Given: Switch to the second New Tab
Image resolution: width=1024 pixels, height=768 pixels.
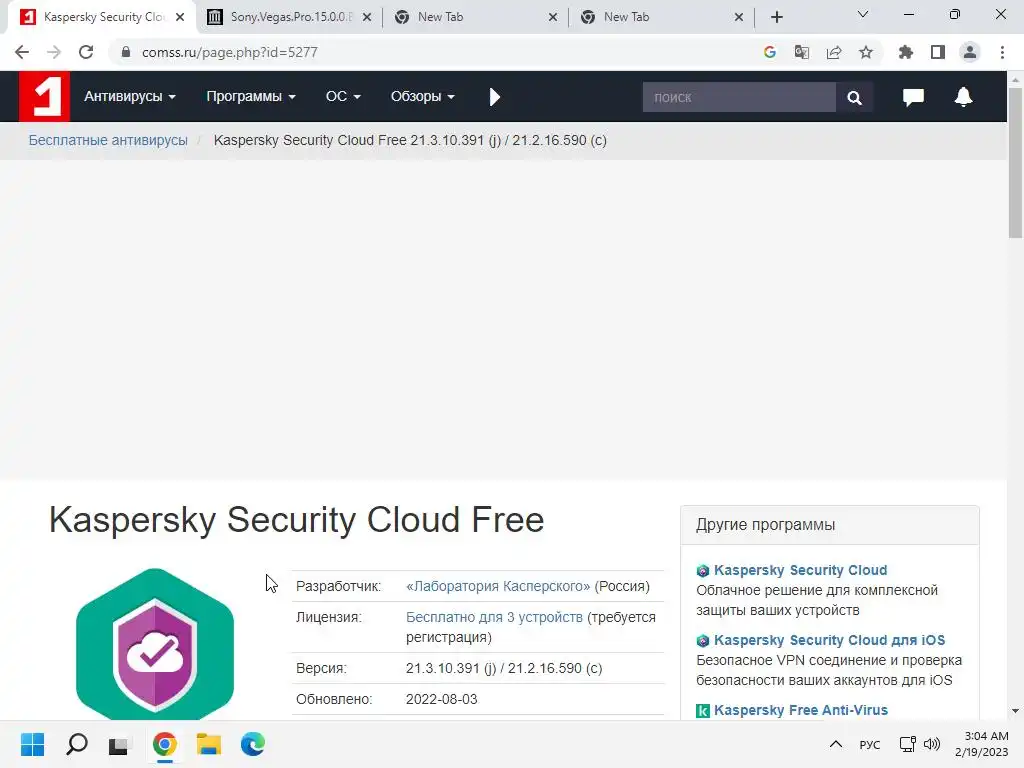Looking at the screenshot, I should (x=663, y=17).
